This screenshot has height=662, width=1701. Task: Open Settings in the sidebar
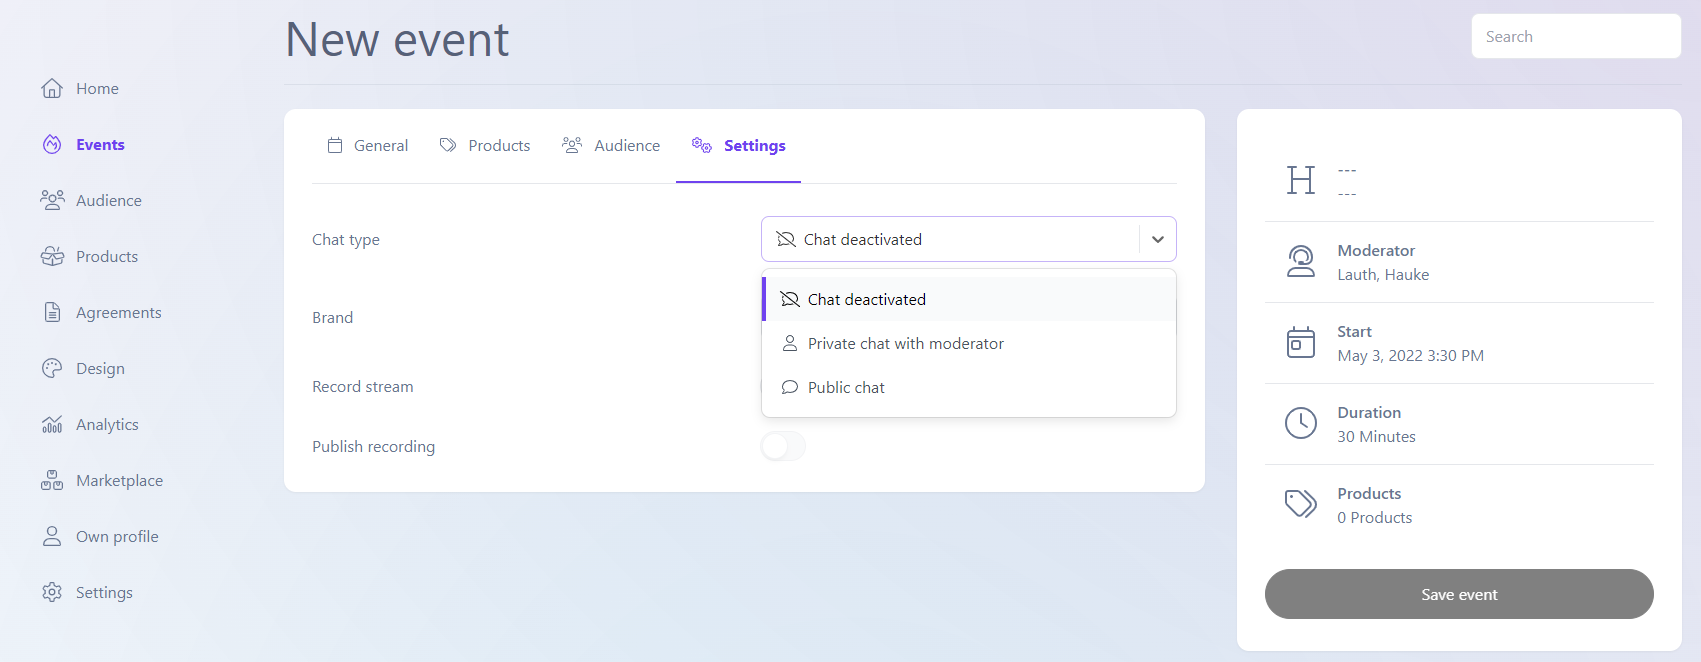pyautogui.click(x=104, y=592)
